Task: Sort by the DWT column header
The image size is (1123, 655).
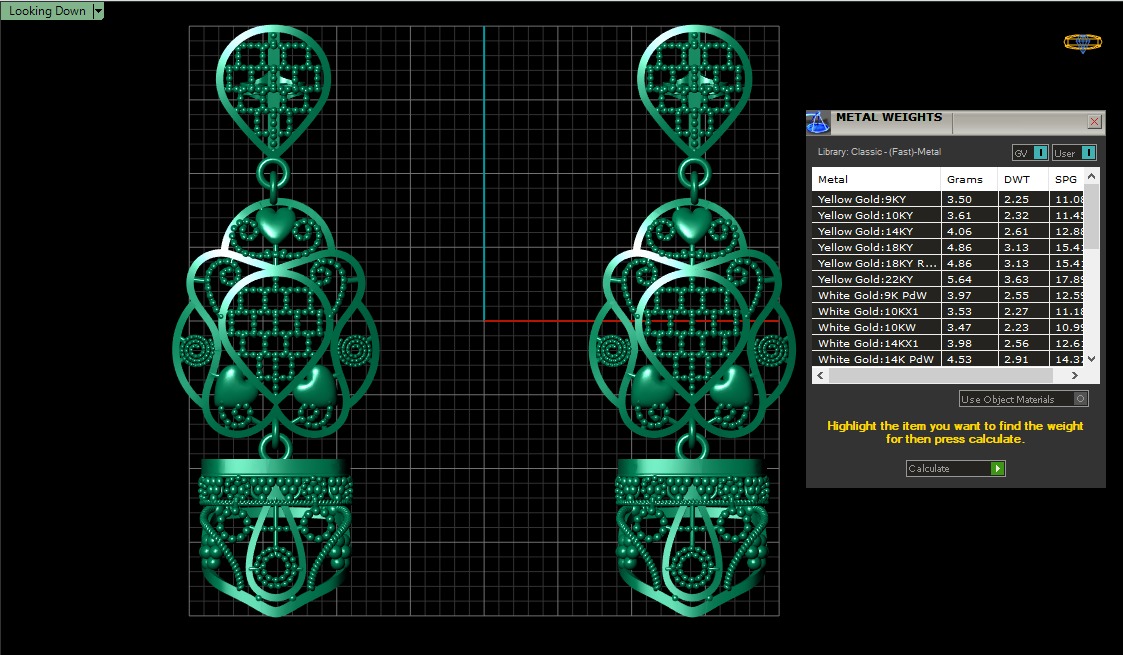Action: click(x=1023, y=179)
